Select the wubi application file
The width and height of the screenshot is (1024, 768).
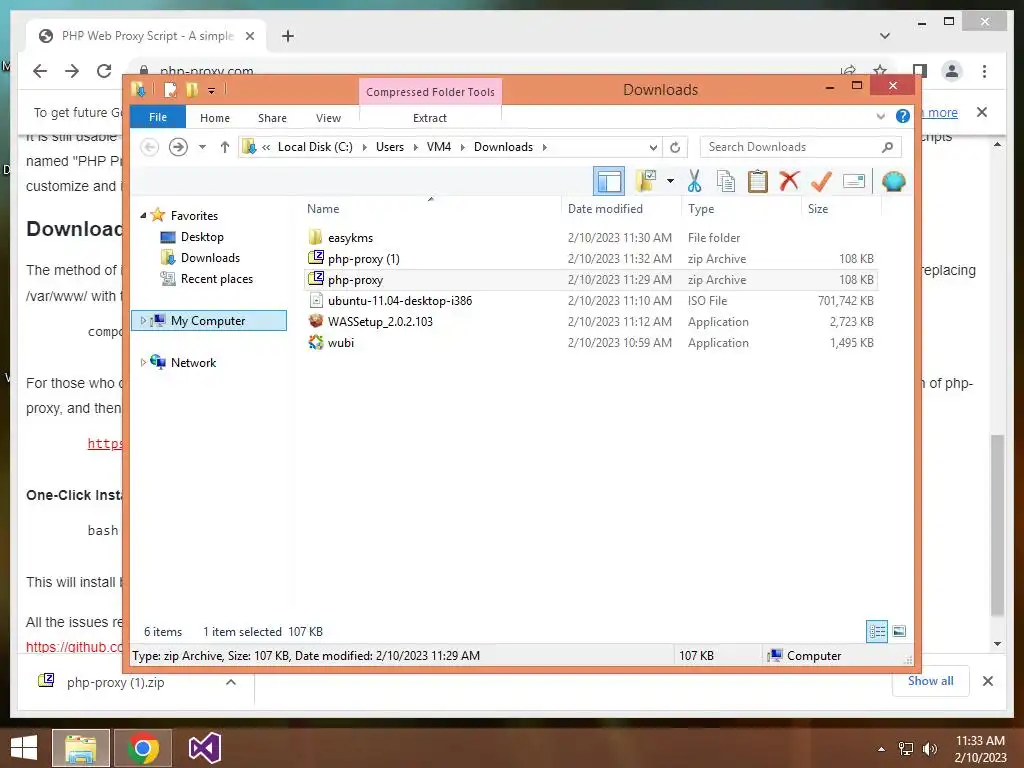point(340,342)
